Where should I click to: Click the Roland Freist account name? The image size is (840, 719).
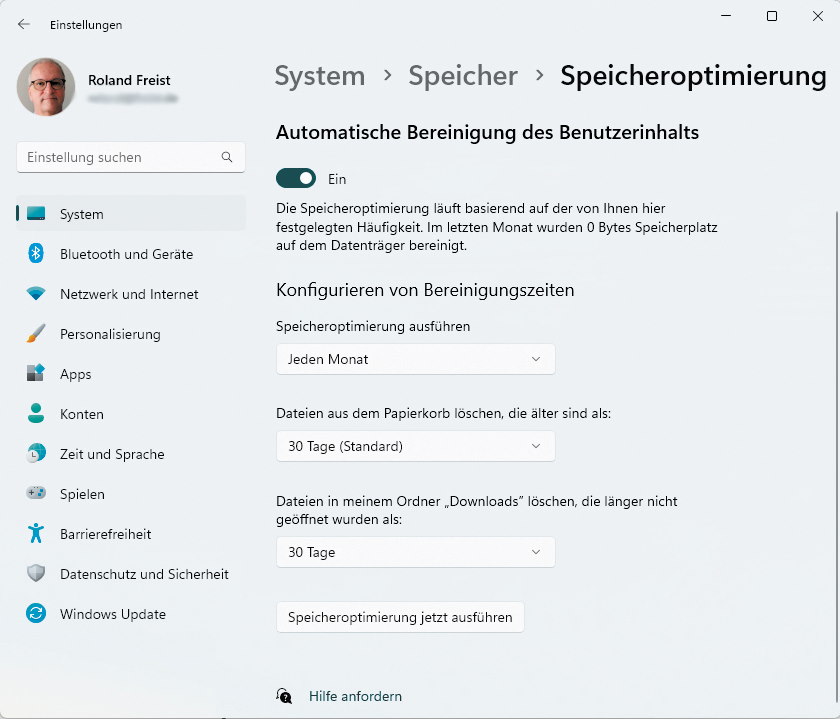tap(129, 80)
